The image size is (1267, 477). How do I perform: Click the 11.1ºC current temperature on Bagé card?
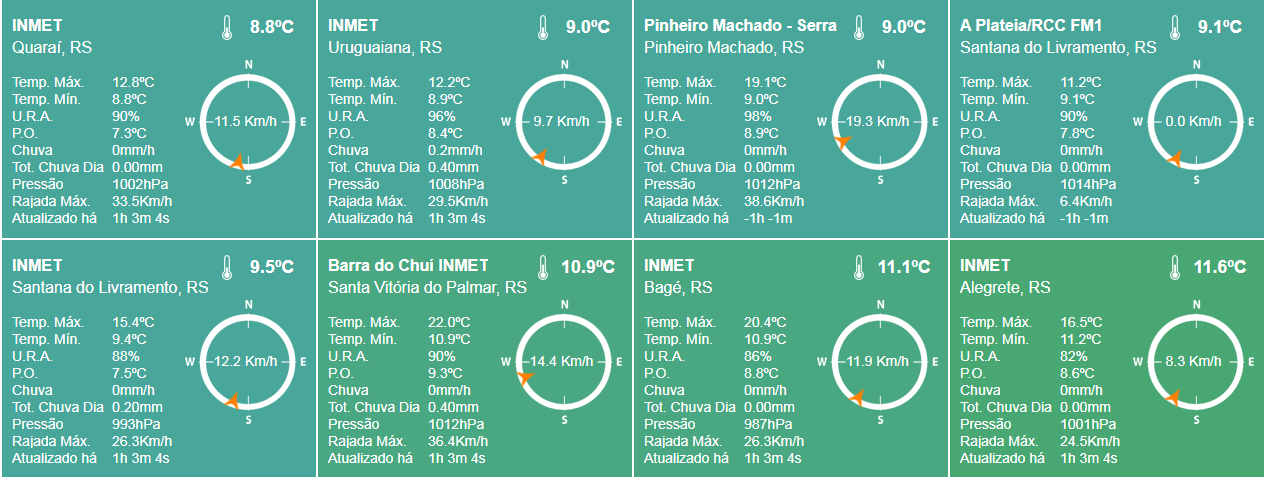pos(904,268)
